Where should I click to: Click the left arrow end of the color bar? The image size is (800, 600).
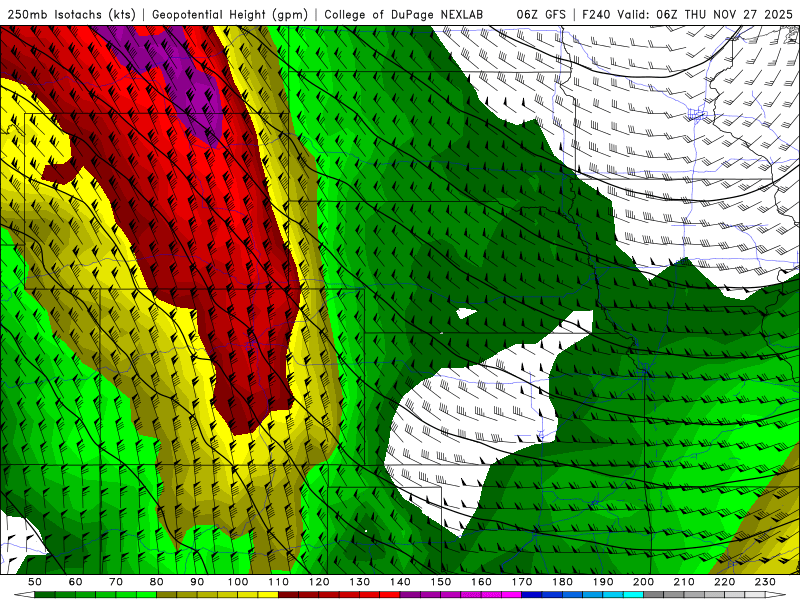24,595
